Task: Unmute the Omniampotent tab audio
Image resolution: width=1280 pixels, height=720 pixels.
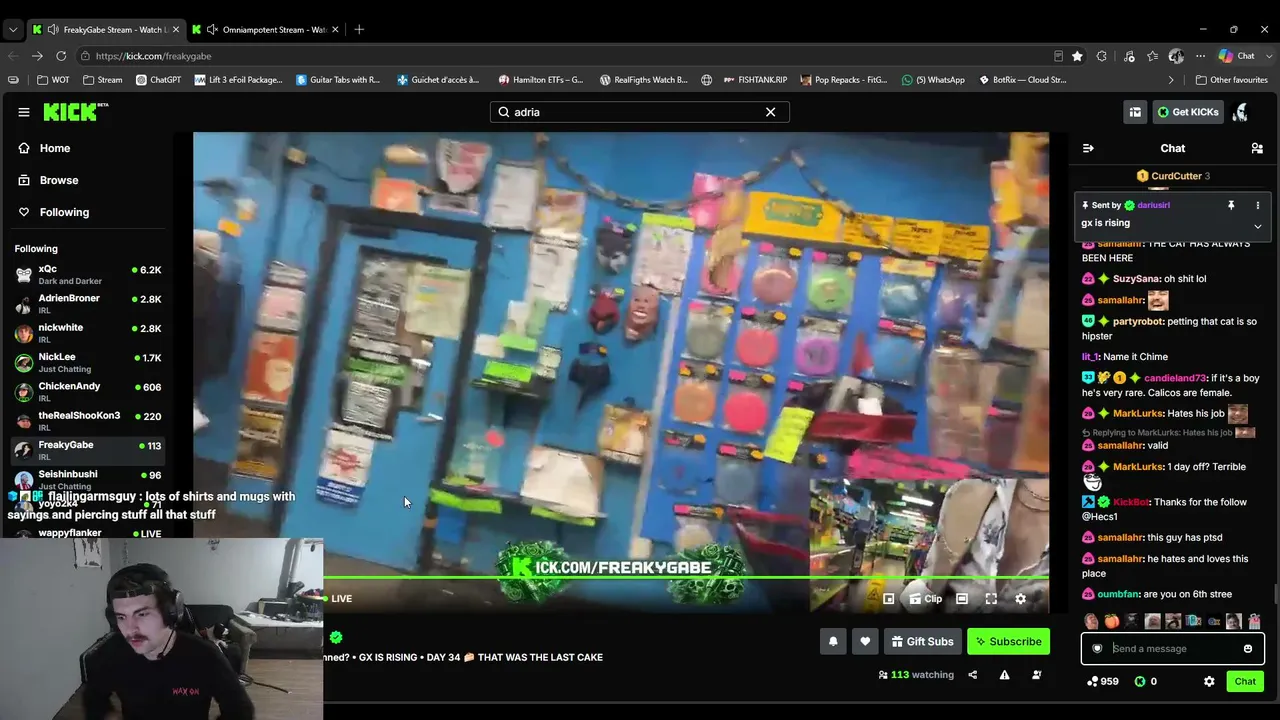Action: [x=212, y=29]
